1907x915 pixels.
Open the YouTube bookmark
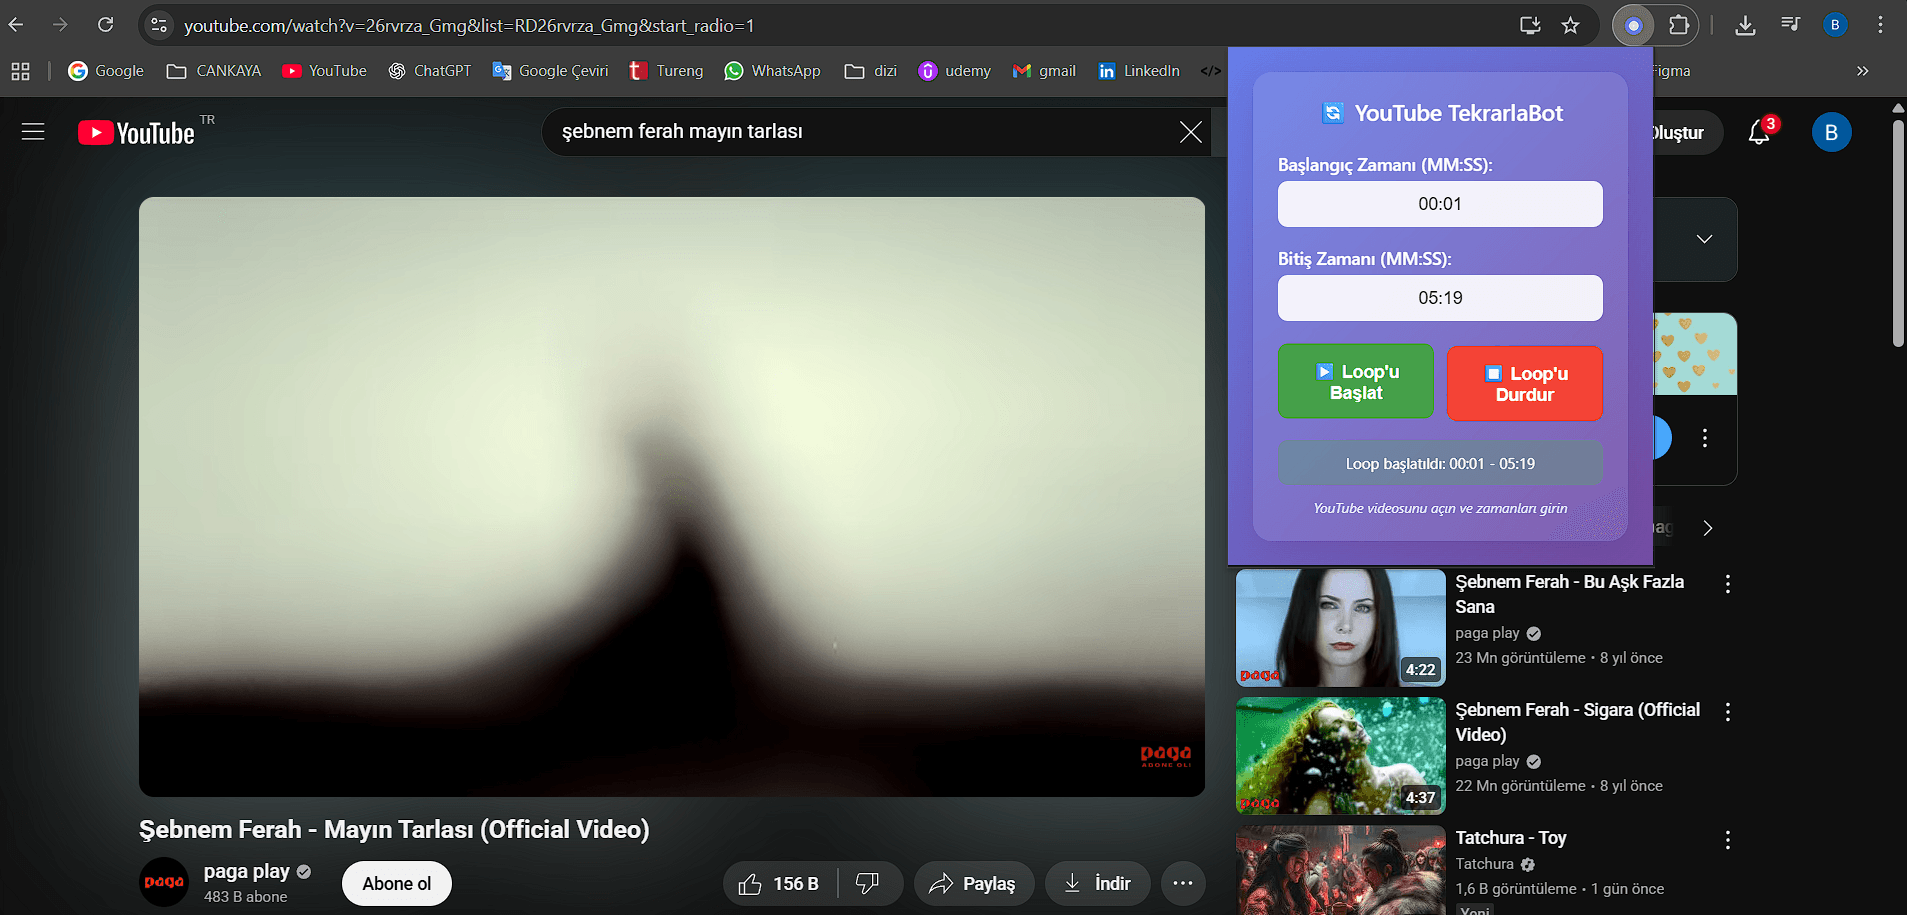pyautogui.click(x=325, y=71)
